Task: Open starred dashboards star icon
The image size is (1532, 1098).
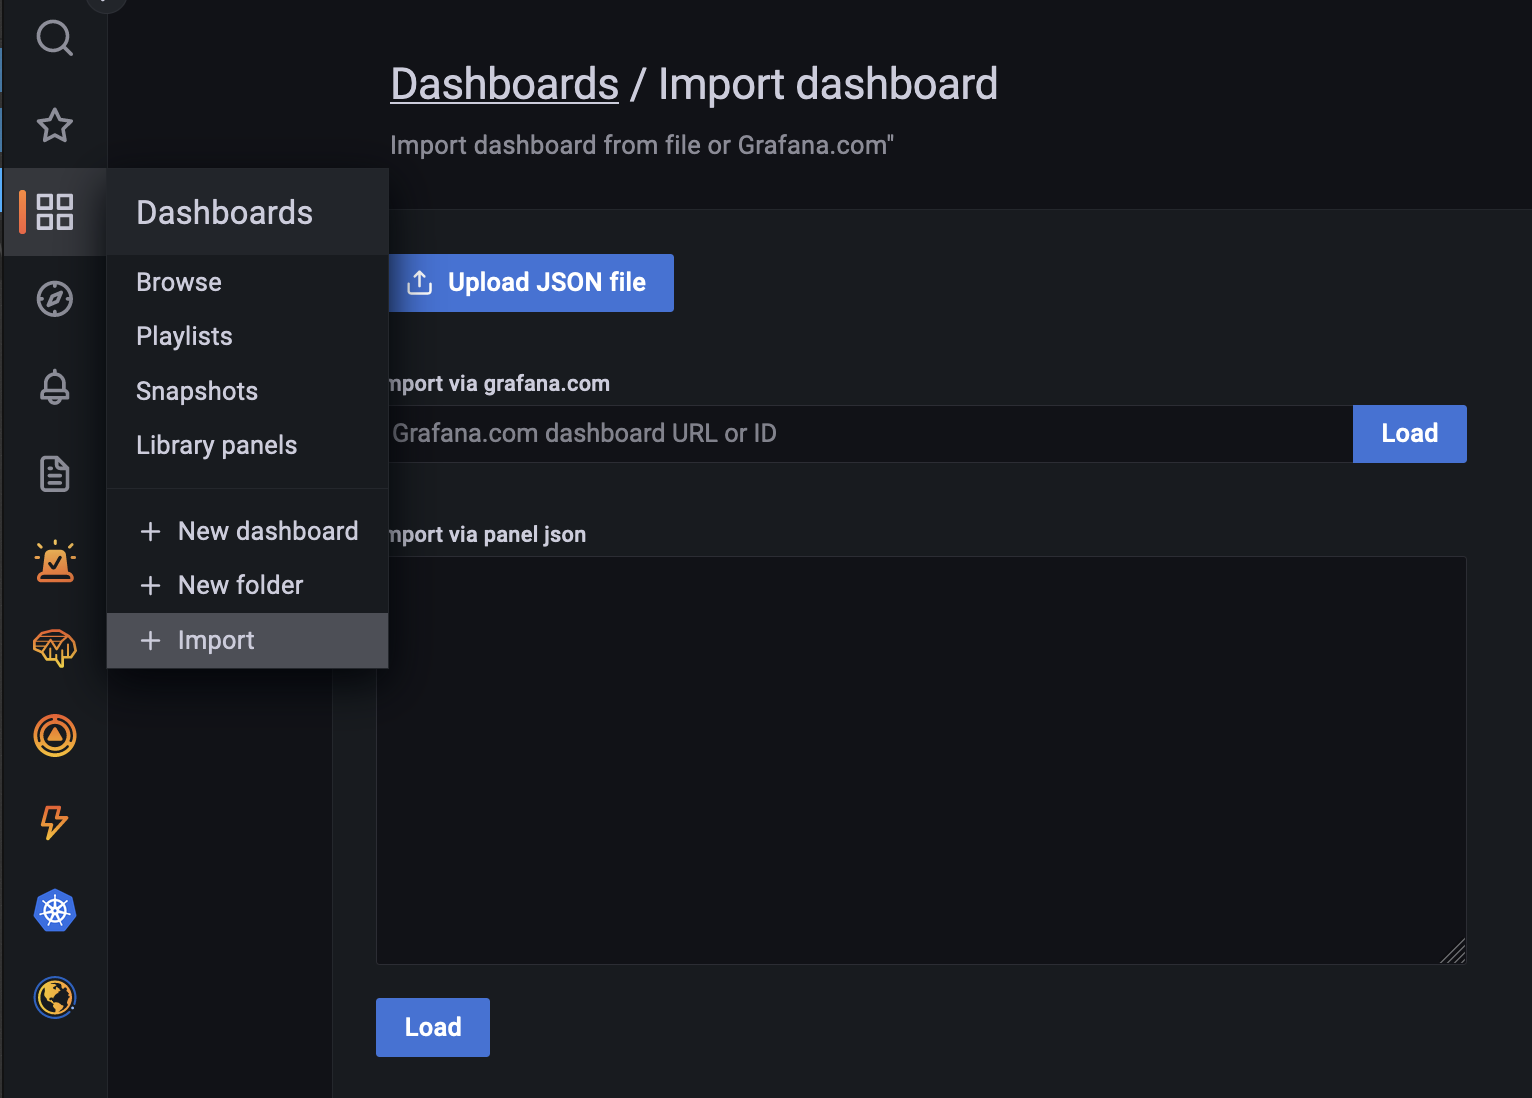Action: (x=55, y=125)
